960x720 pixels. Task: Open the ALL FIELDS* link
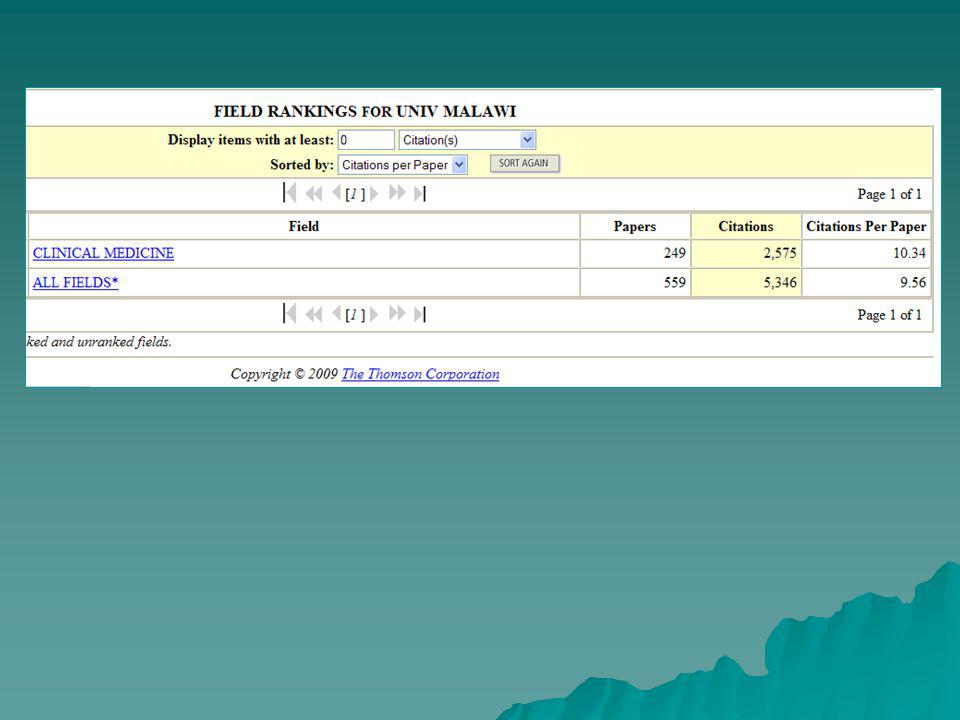click(x=75, y=282)
